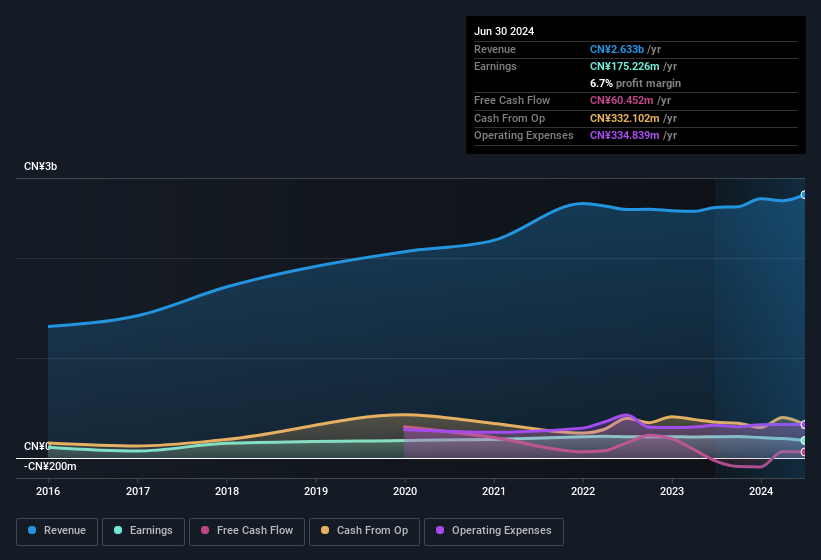Screen dimensions: 821x560
Task: Click the CN¥60.452m free cash flow value
Action: pos(620,100)
